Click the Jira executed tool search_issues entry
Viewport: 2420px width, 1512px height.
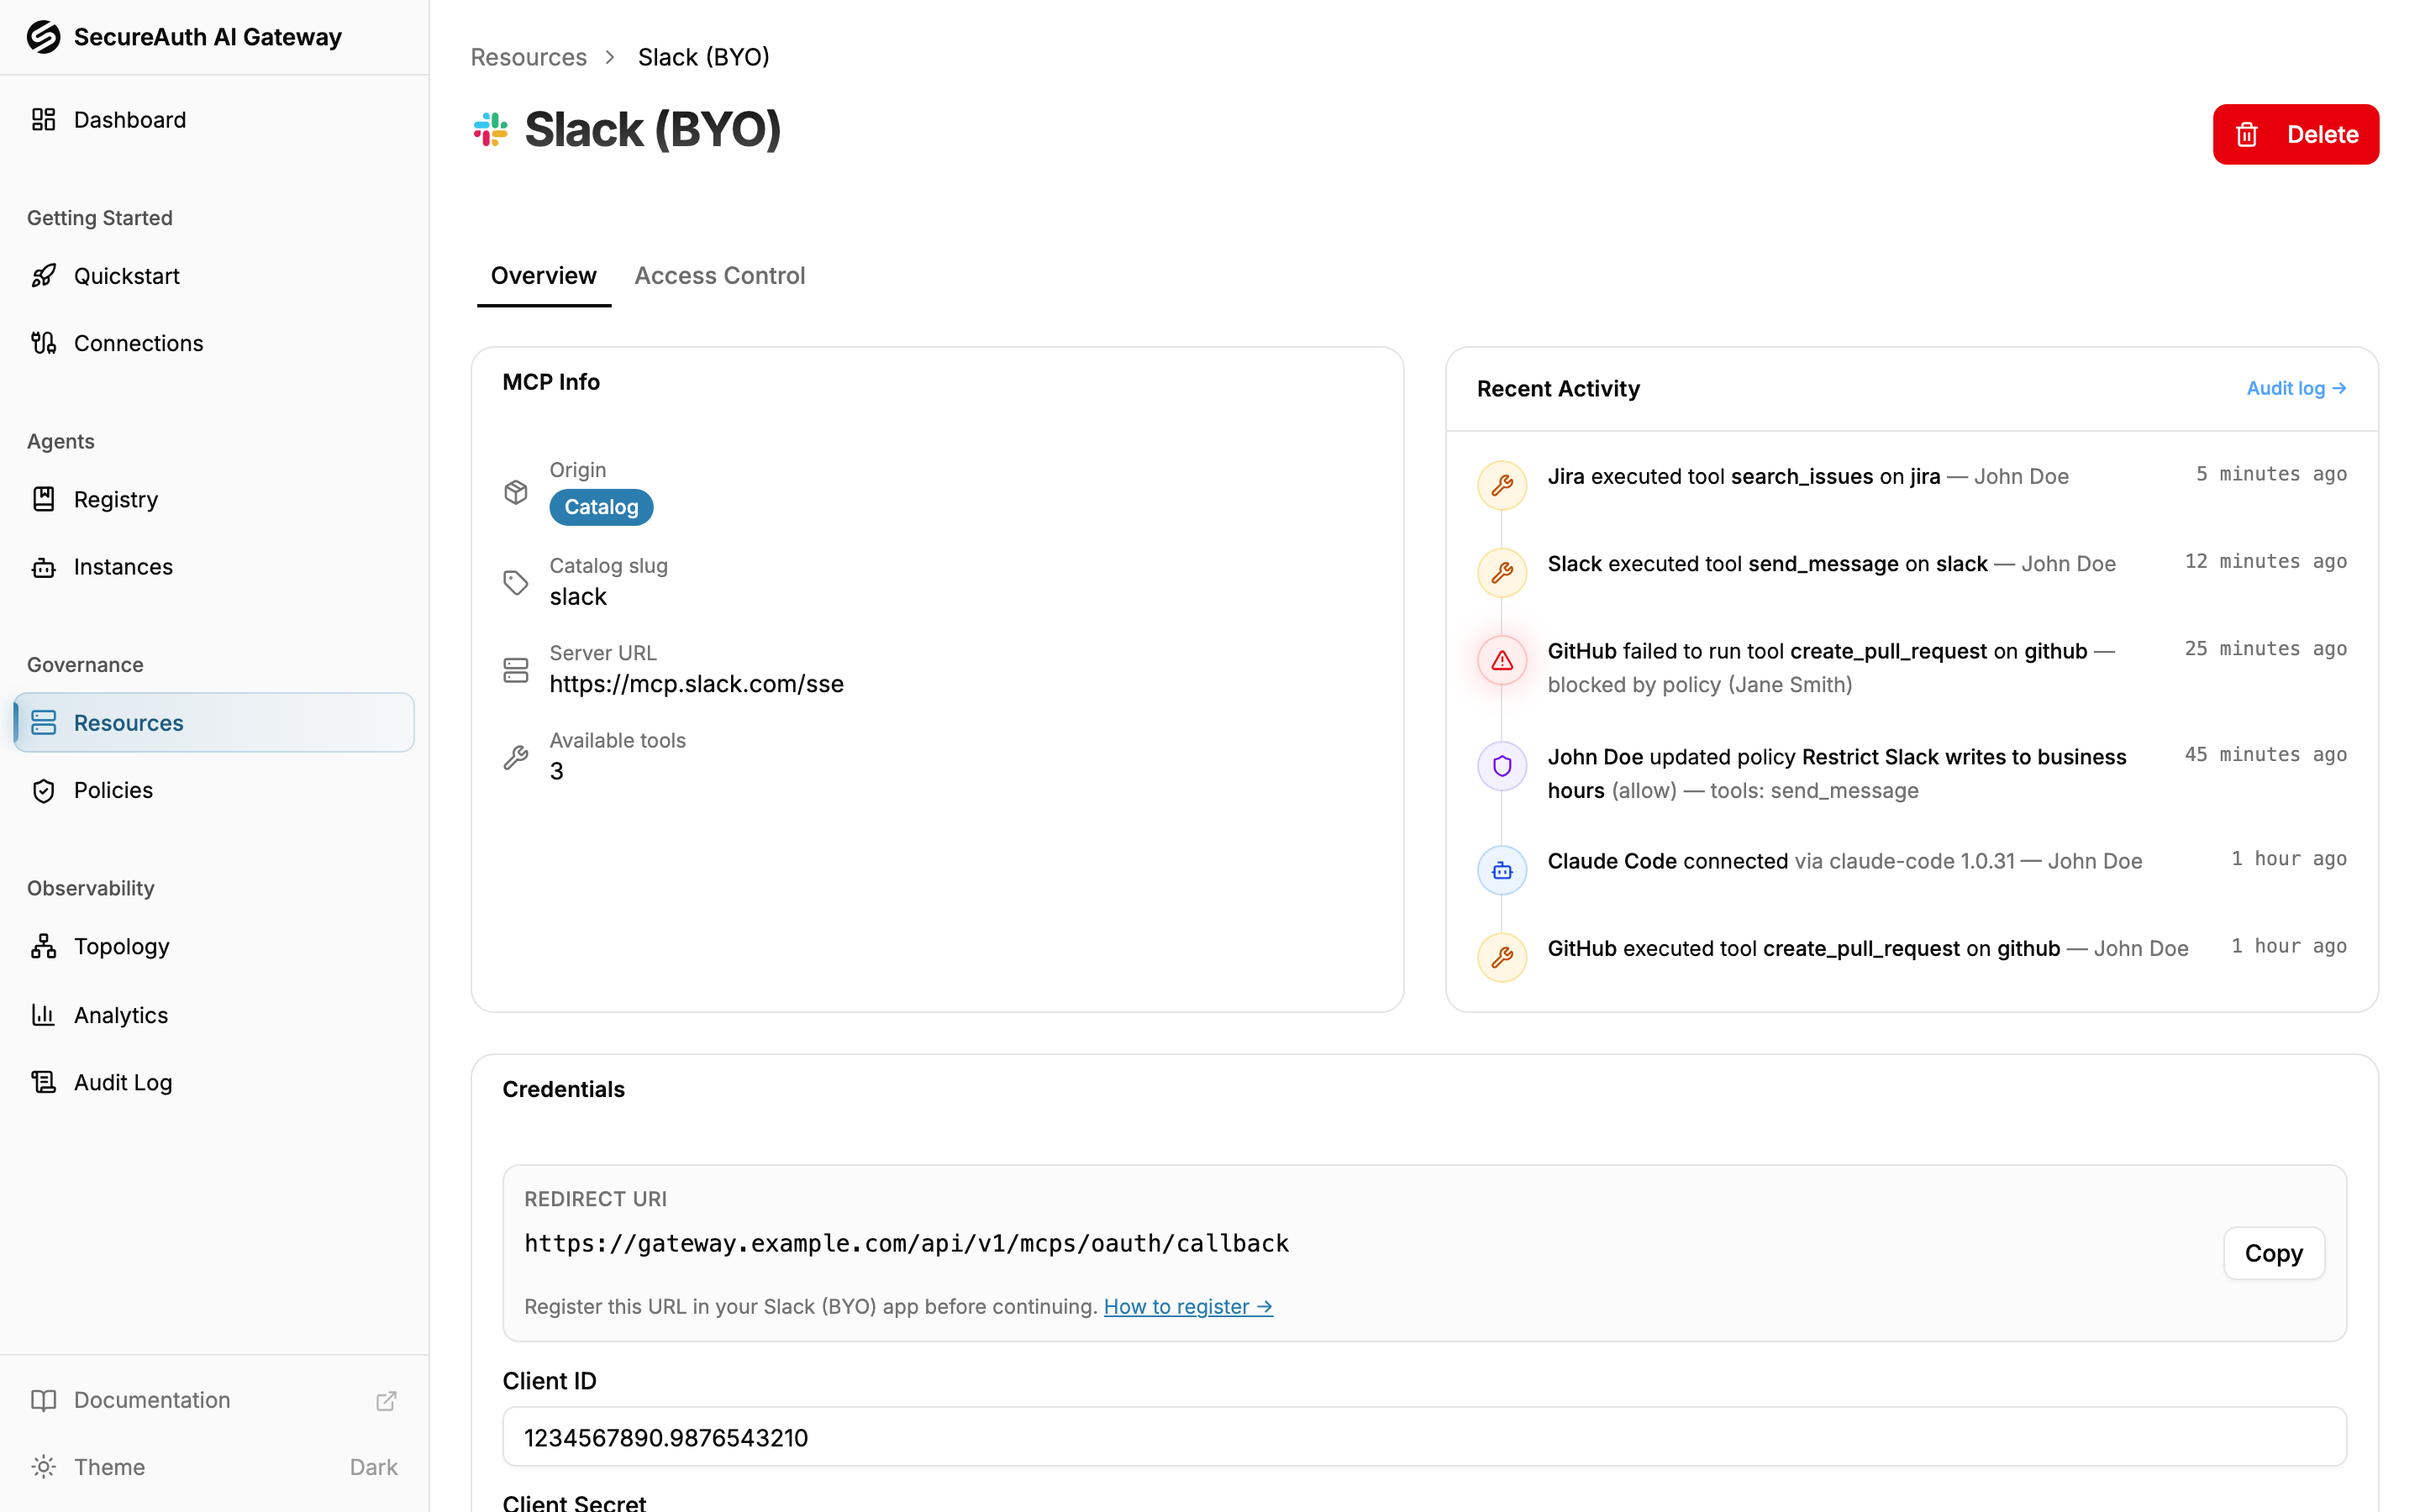point(1808,476)
